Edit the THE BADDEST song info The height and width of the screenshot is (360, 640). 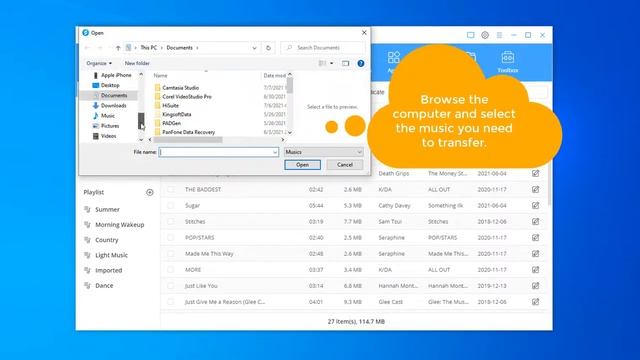point(536,189)
